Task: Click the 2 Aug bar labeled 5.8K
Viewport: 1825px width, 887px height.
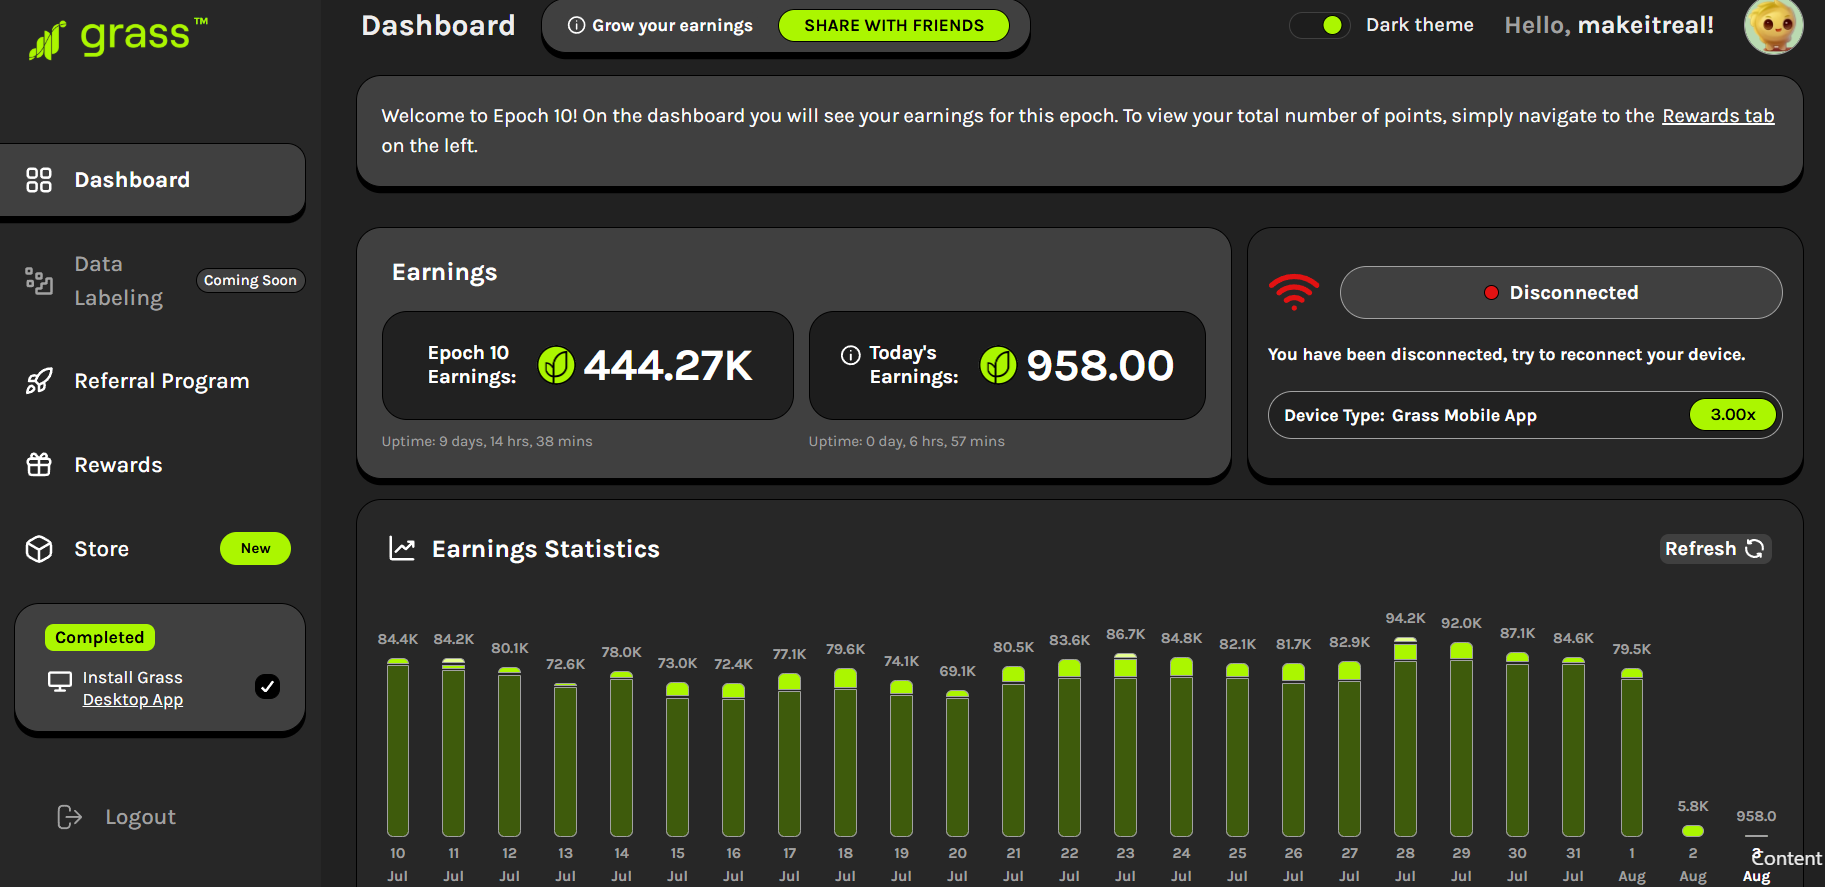Action: (x=1693, y=831)
